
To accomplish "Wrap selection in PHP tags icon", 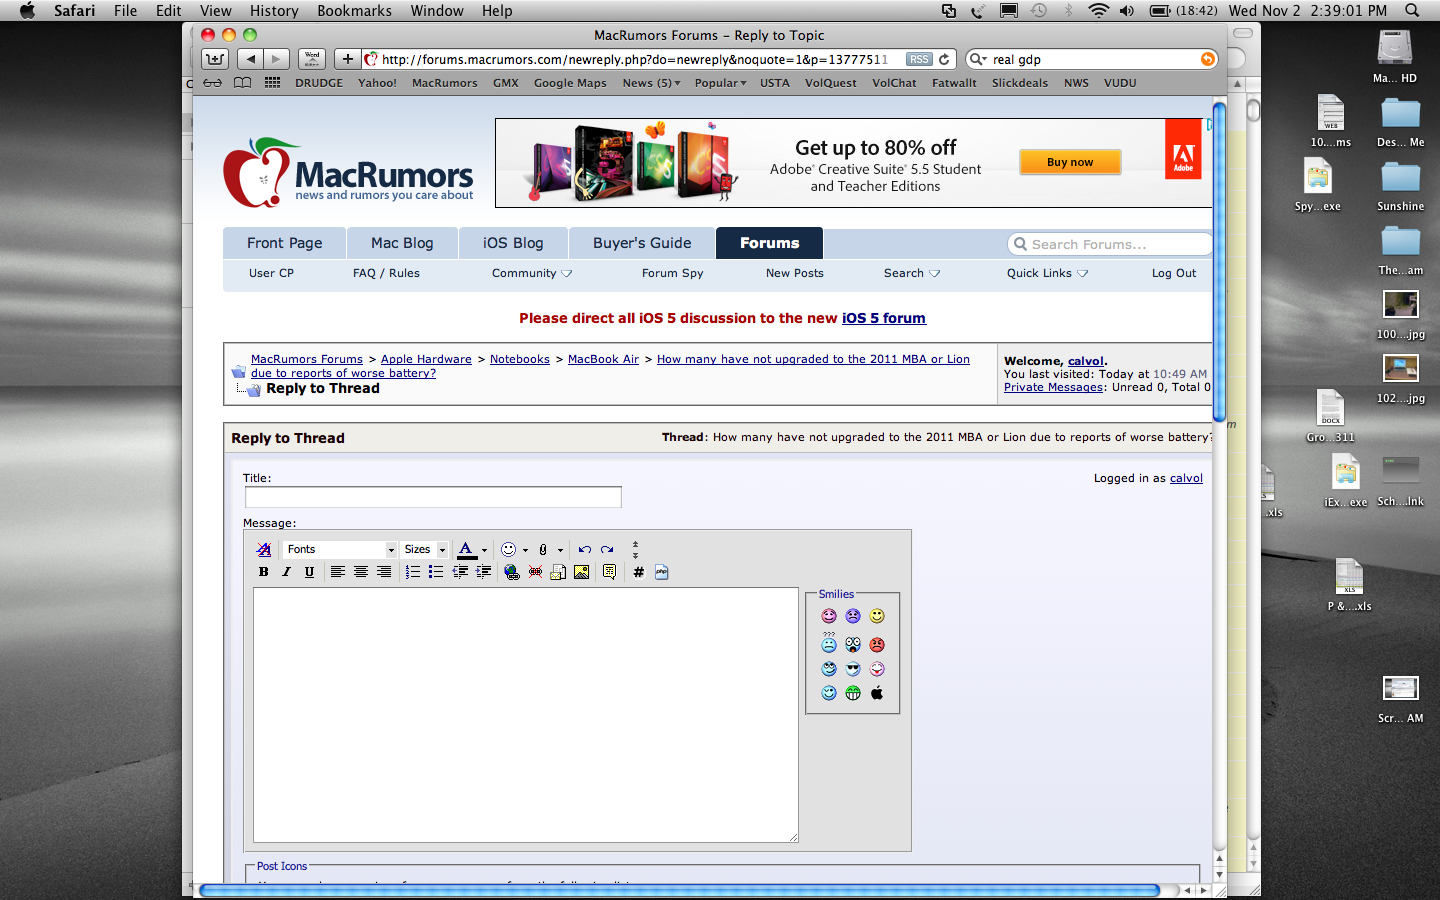I will click(x=661, y=572).
